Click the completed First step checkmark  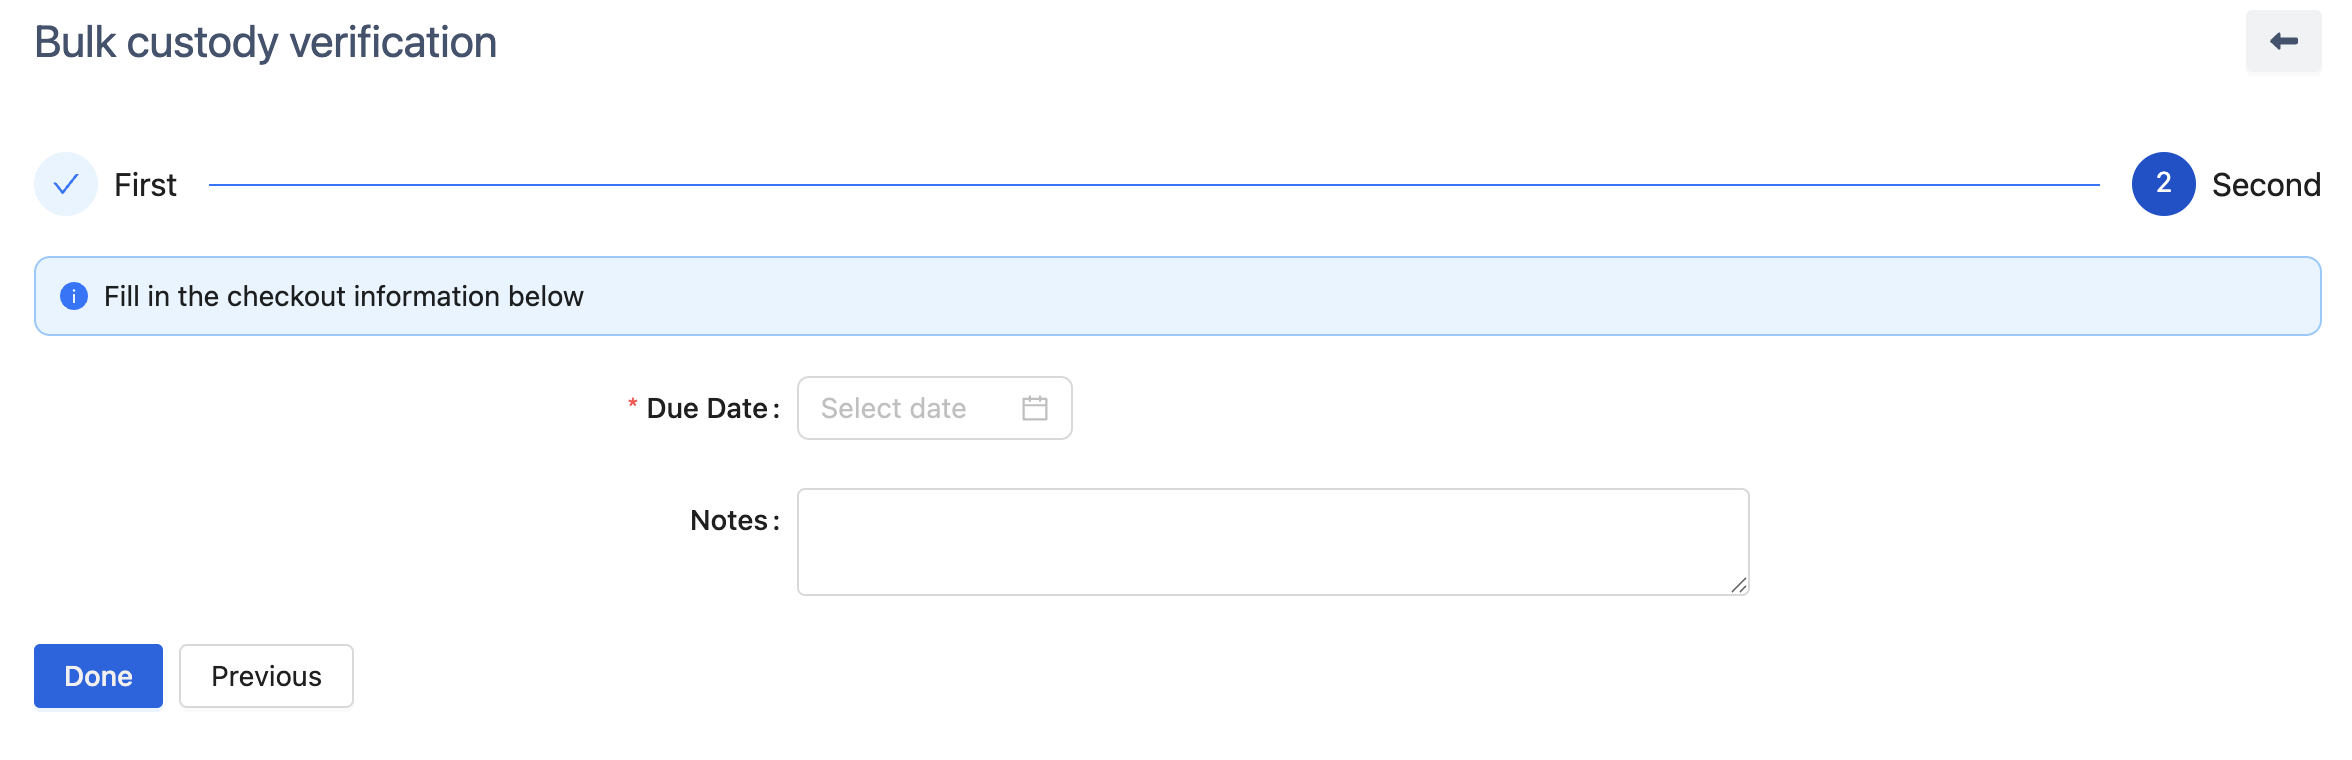(x=66, y=184)
